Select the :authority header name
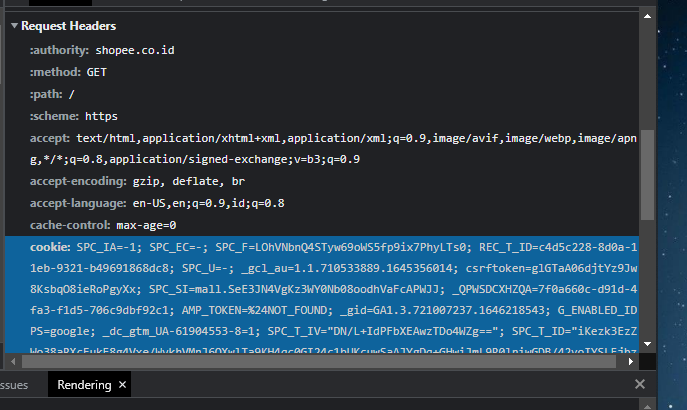The image size is (687, 410). point(59,50)
